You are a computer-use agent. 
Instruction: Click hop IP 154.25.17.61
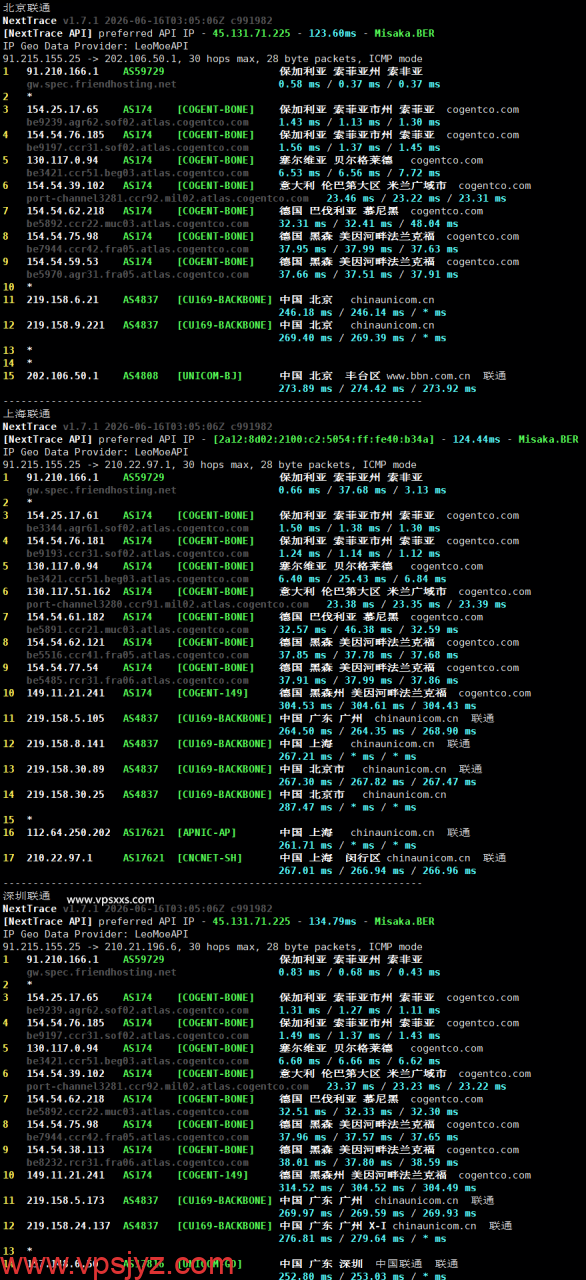pyautogui.click(x=62, y=516)
